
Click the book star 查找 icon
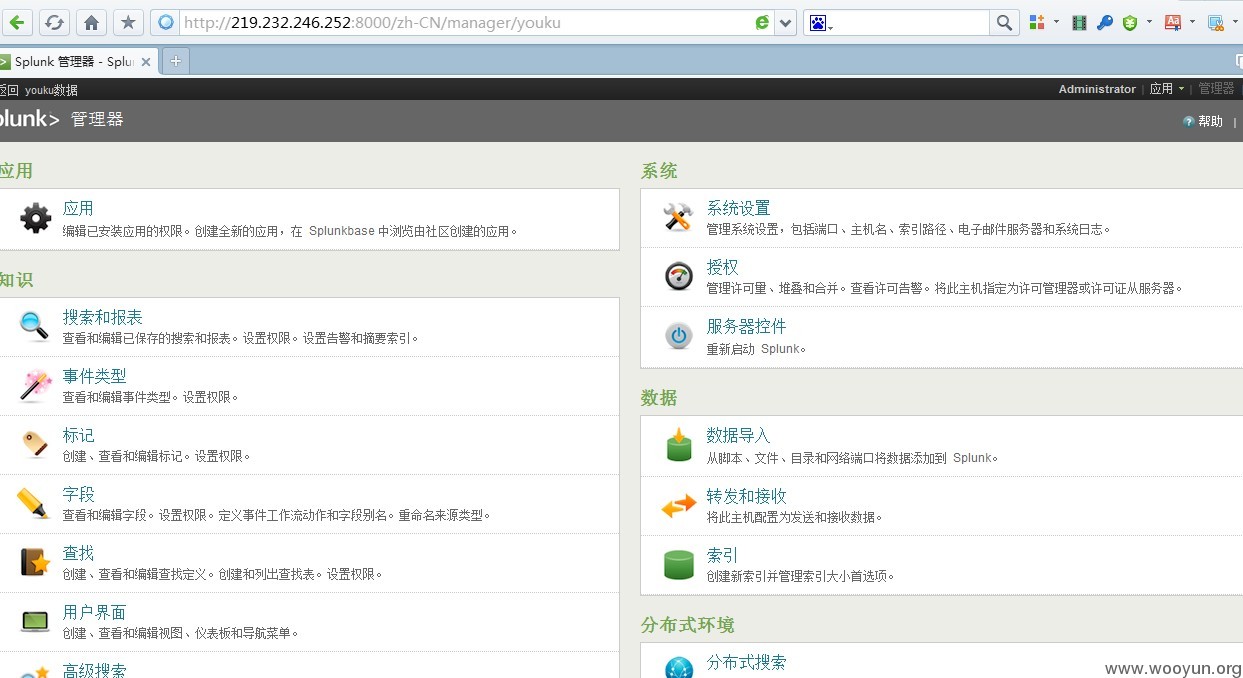[35, 562]
